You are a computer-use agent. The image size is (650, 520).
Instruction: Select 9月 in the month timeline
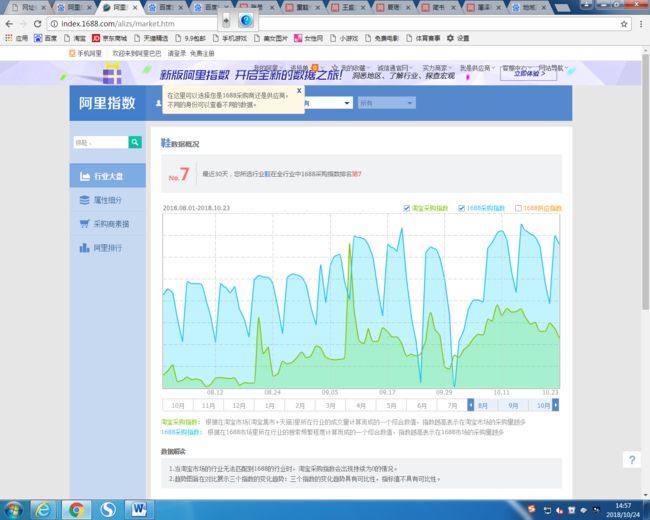click(x=513, y=405)
